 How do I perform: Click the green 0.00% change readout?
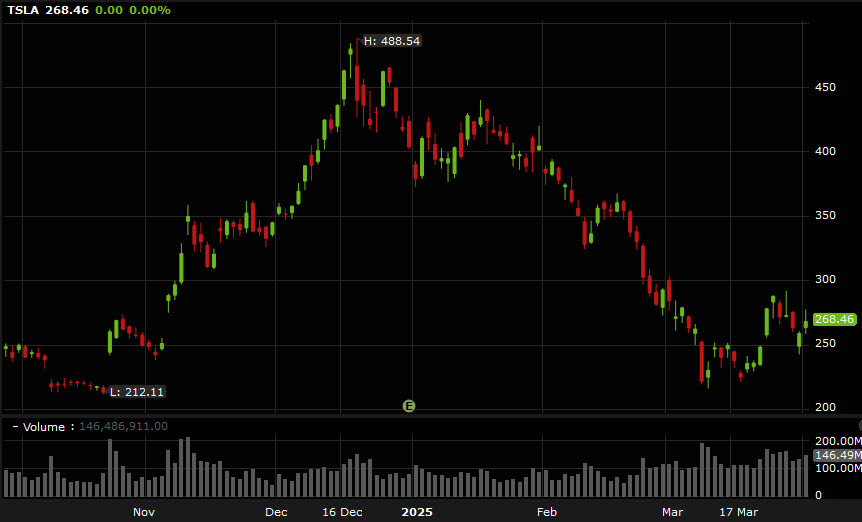tap(150, 10)
